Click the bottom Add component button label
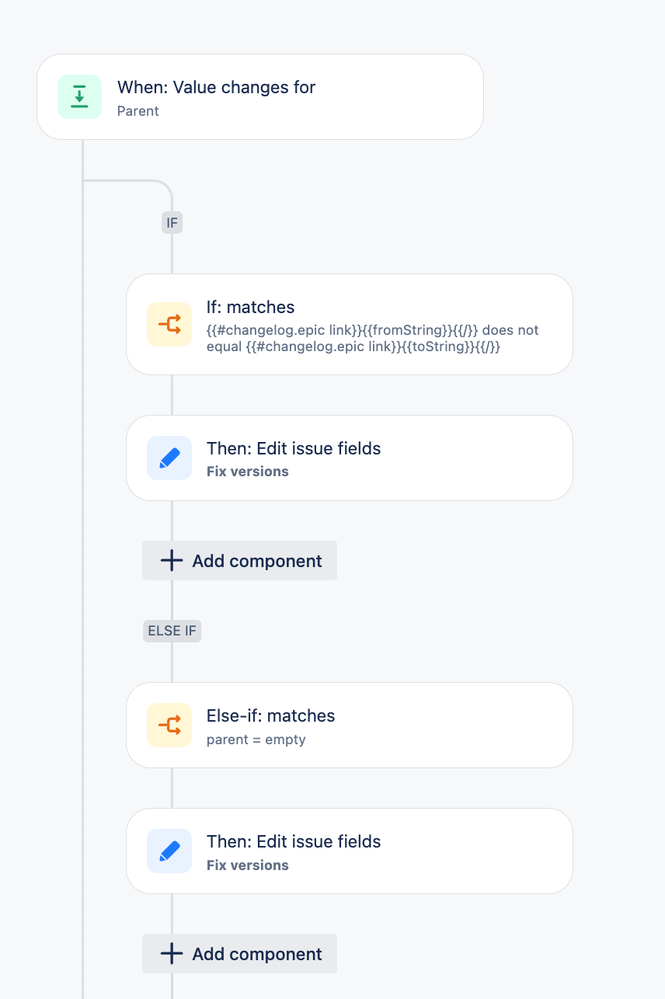The width and height of the screenshot is (665, 999). coord(257,954)
